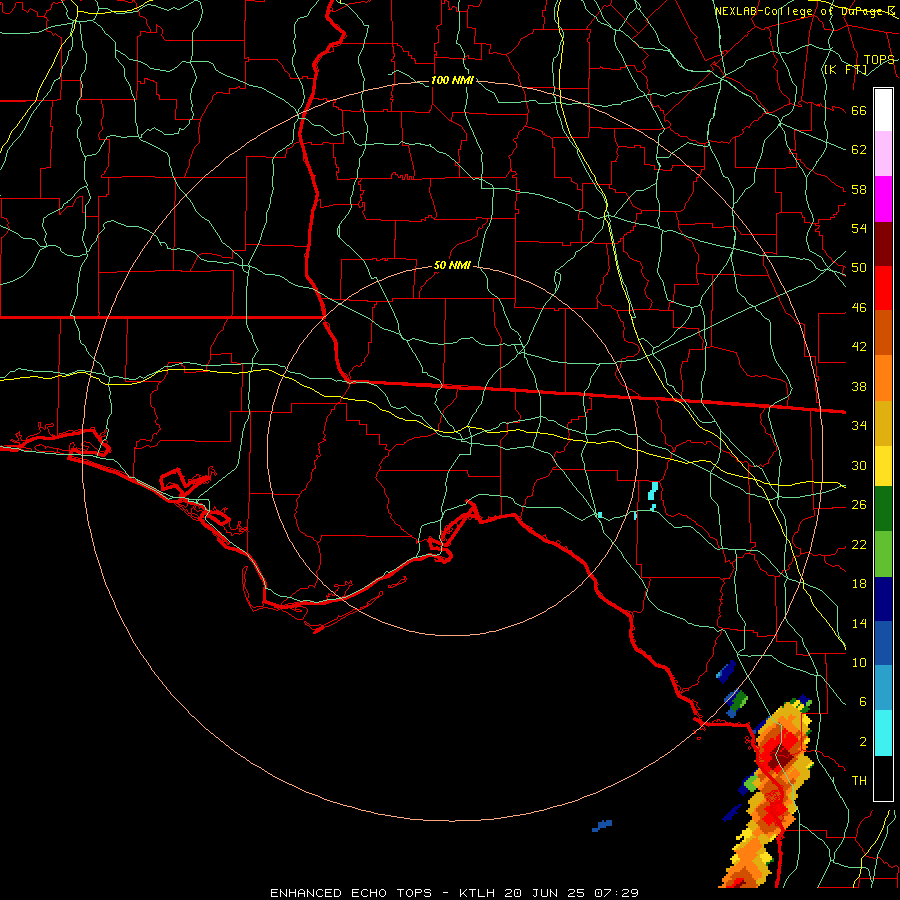Click the '34' legend value
Viewport: 900px width, 900px height.
(859, 426)
